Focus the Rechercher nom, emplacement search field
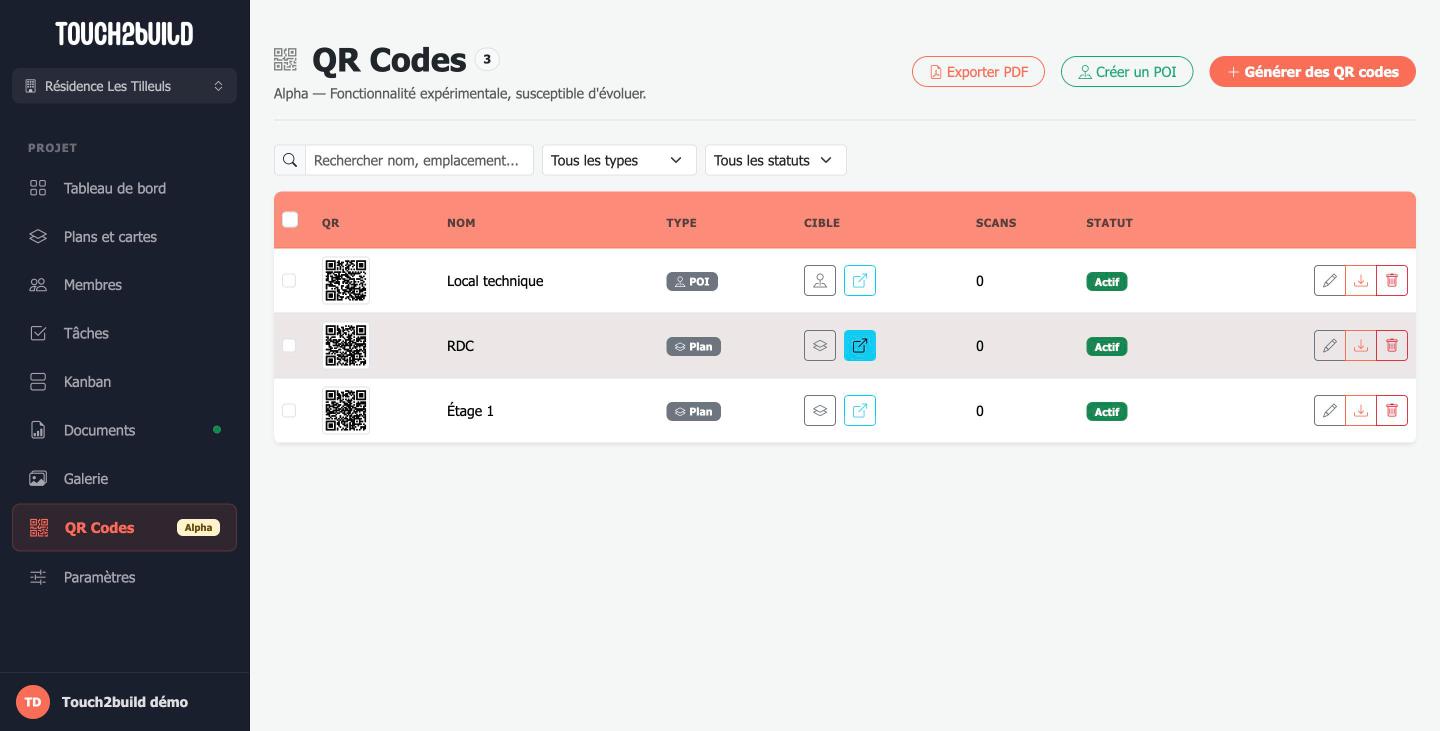 click(x=419, y=160)
